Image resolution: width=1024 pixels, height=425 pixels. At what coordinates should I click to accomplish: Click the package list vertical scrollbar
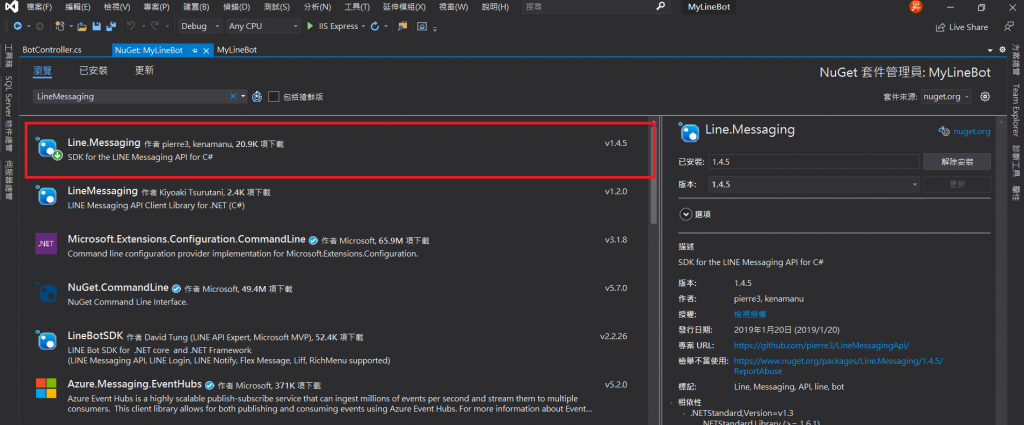click(x=654, y=174)
